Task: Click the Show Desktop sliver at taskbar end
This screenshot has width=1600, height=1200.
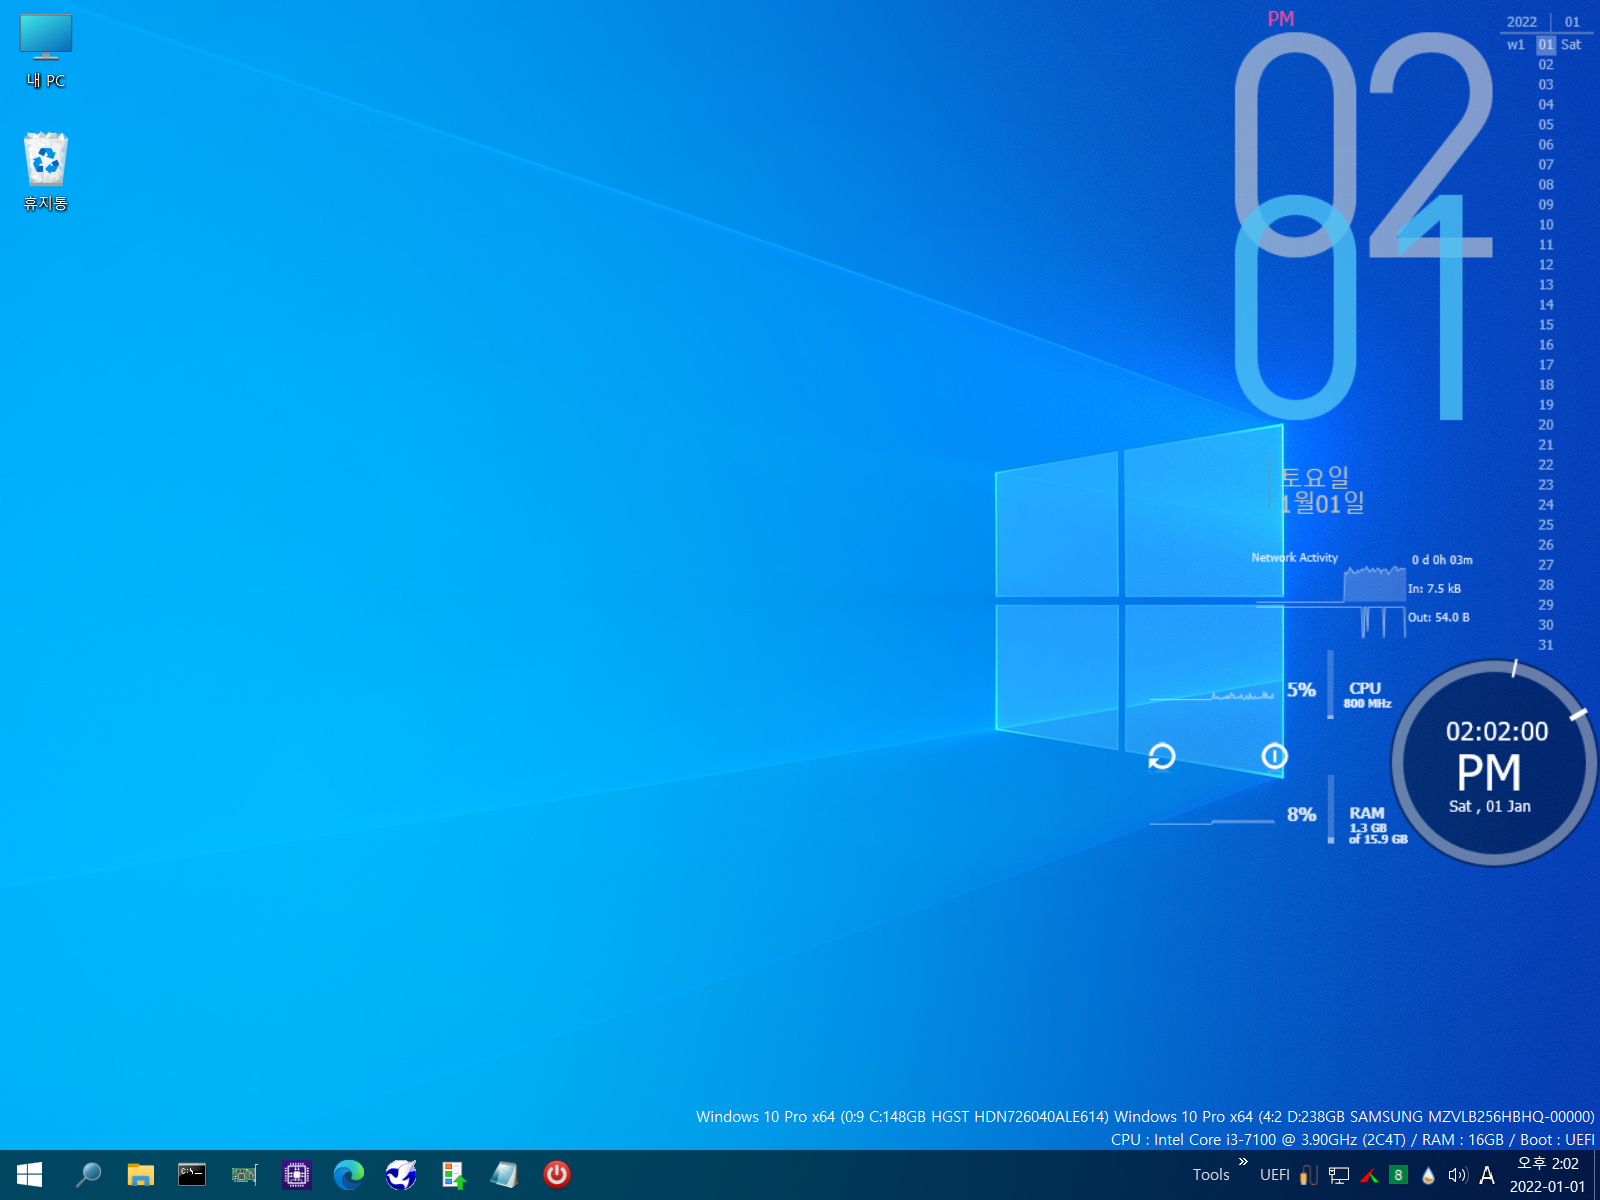Action: (1596, 1175)
